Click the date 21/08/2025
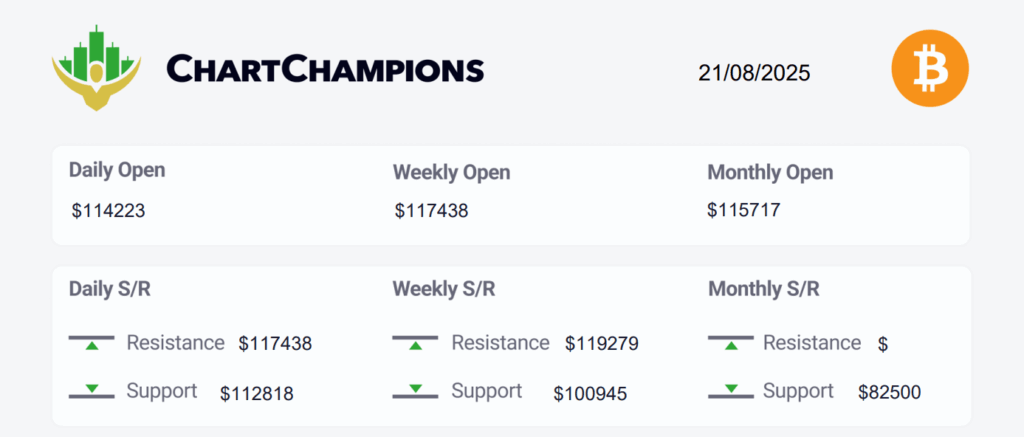This screenshot has height=437, width=1024. pos(754,73)
